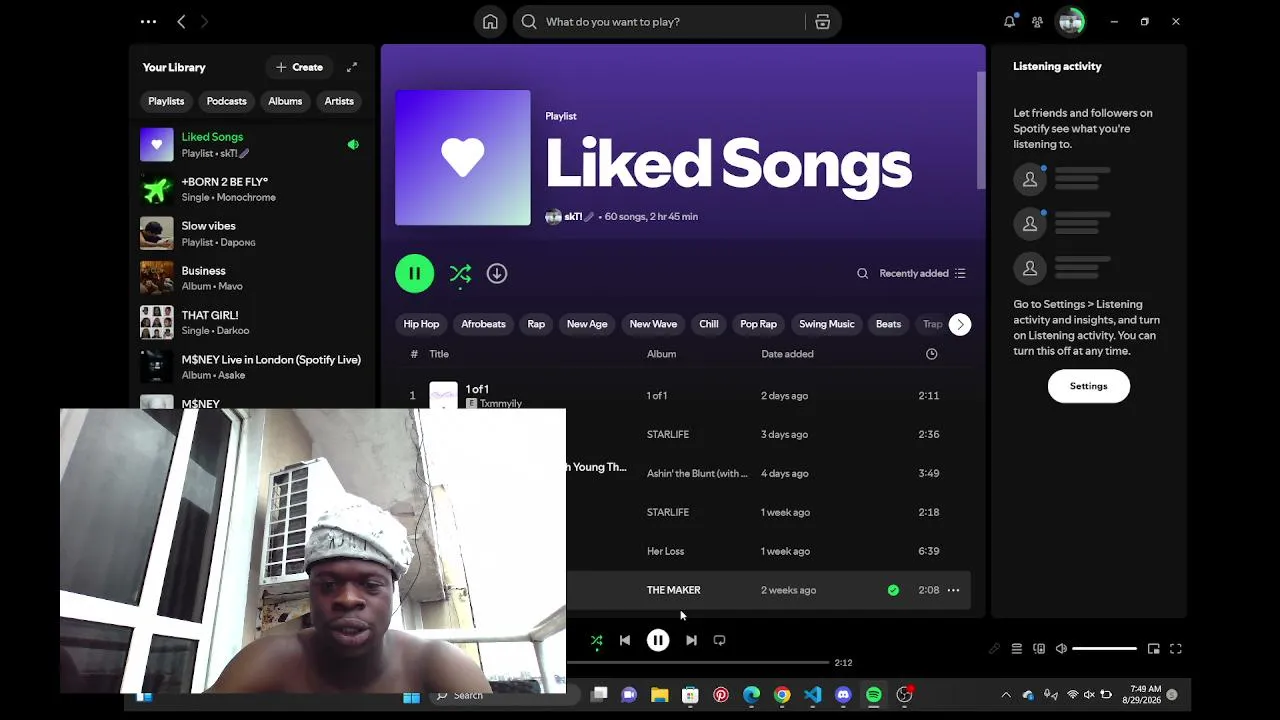Screen dimensions: 1280x720
Task: Navigate forward with the right arrow
Action: [205, 22]
